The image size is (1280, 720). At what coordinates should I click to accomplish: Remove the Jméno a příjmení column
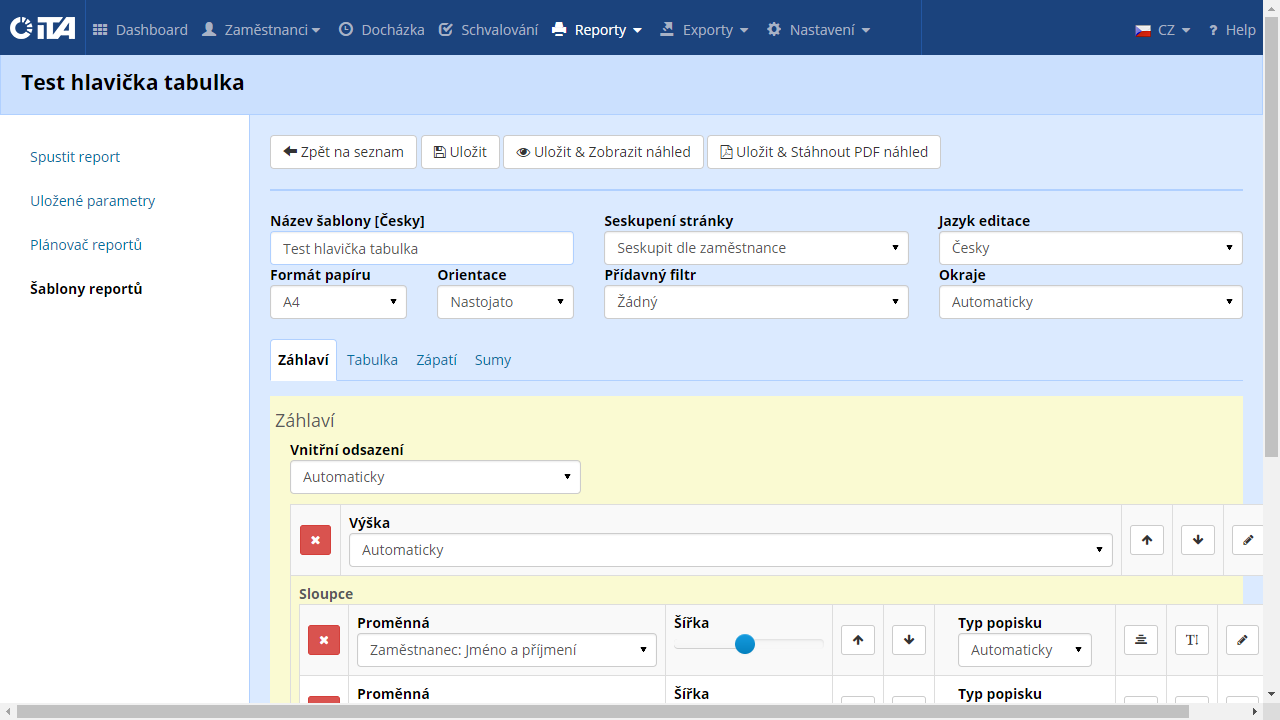(x=323, y=640)
